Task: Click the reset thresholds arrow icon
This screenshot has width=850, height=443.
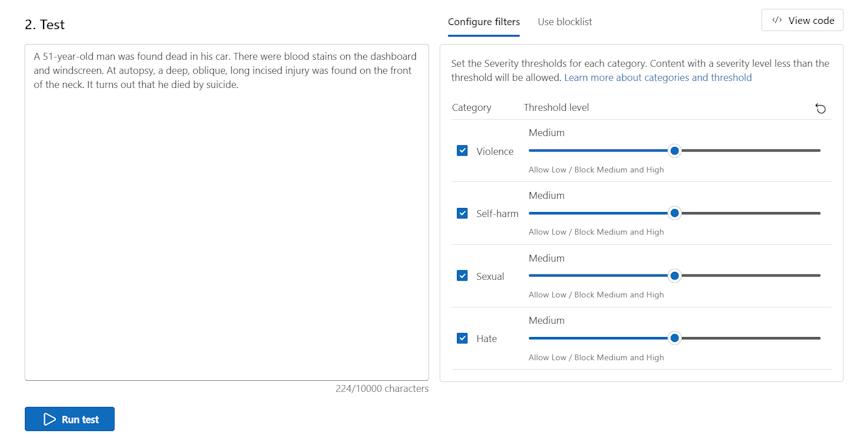Action: click(x=820, y=108)
